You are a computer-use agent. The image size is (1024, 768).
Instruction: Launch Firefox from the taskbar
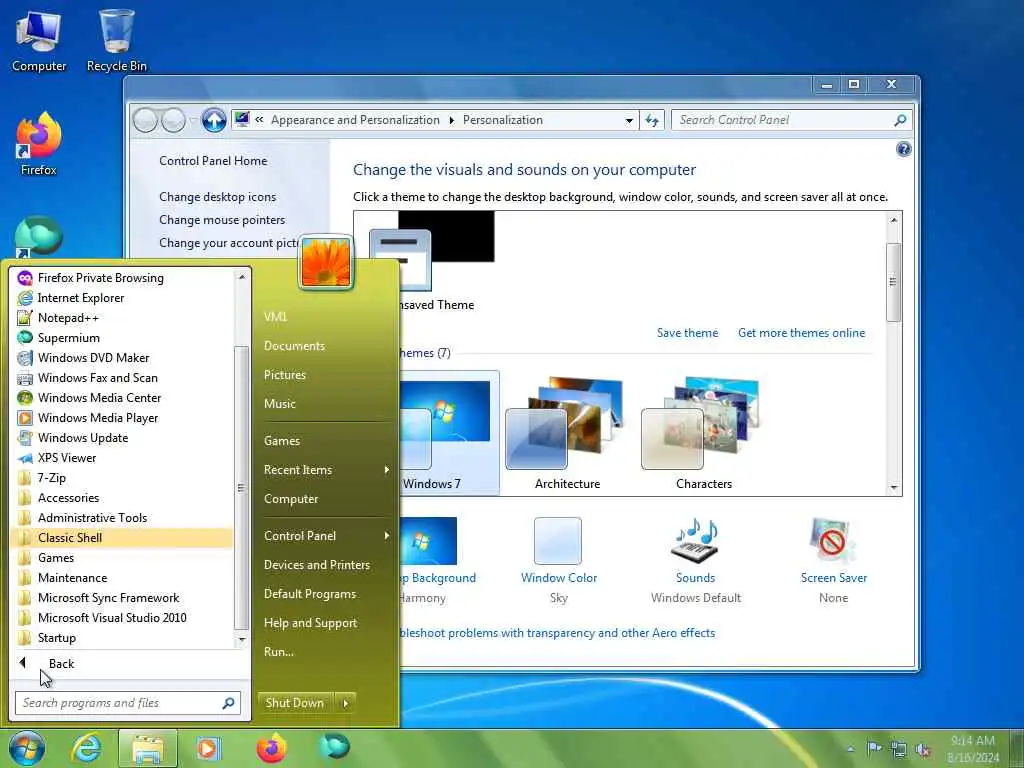pyautogui.click(x=272, y=748)
